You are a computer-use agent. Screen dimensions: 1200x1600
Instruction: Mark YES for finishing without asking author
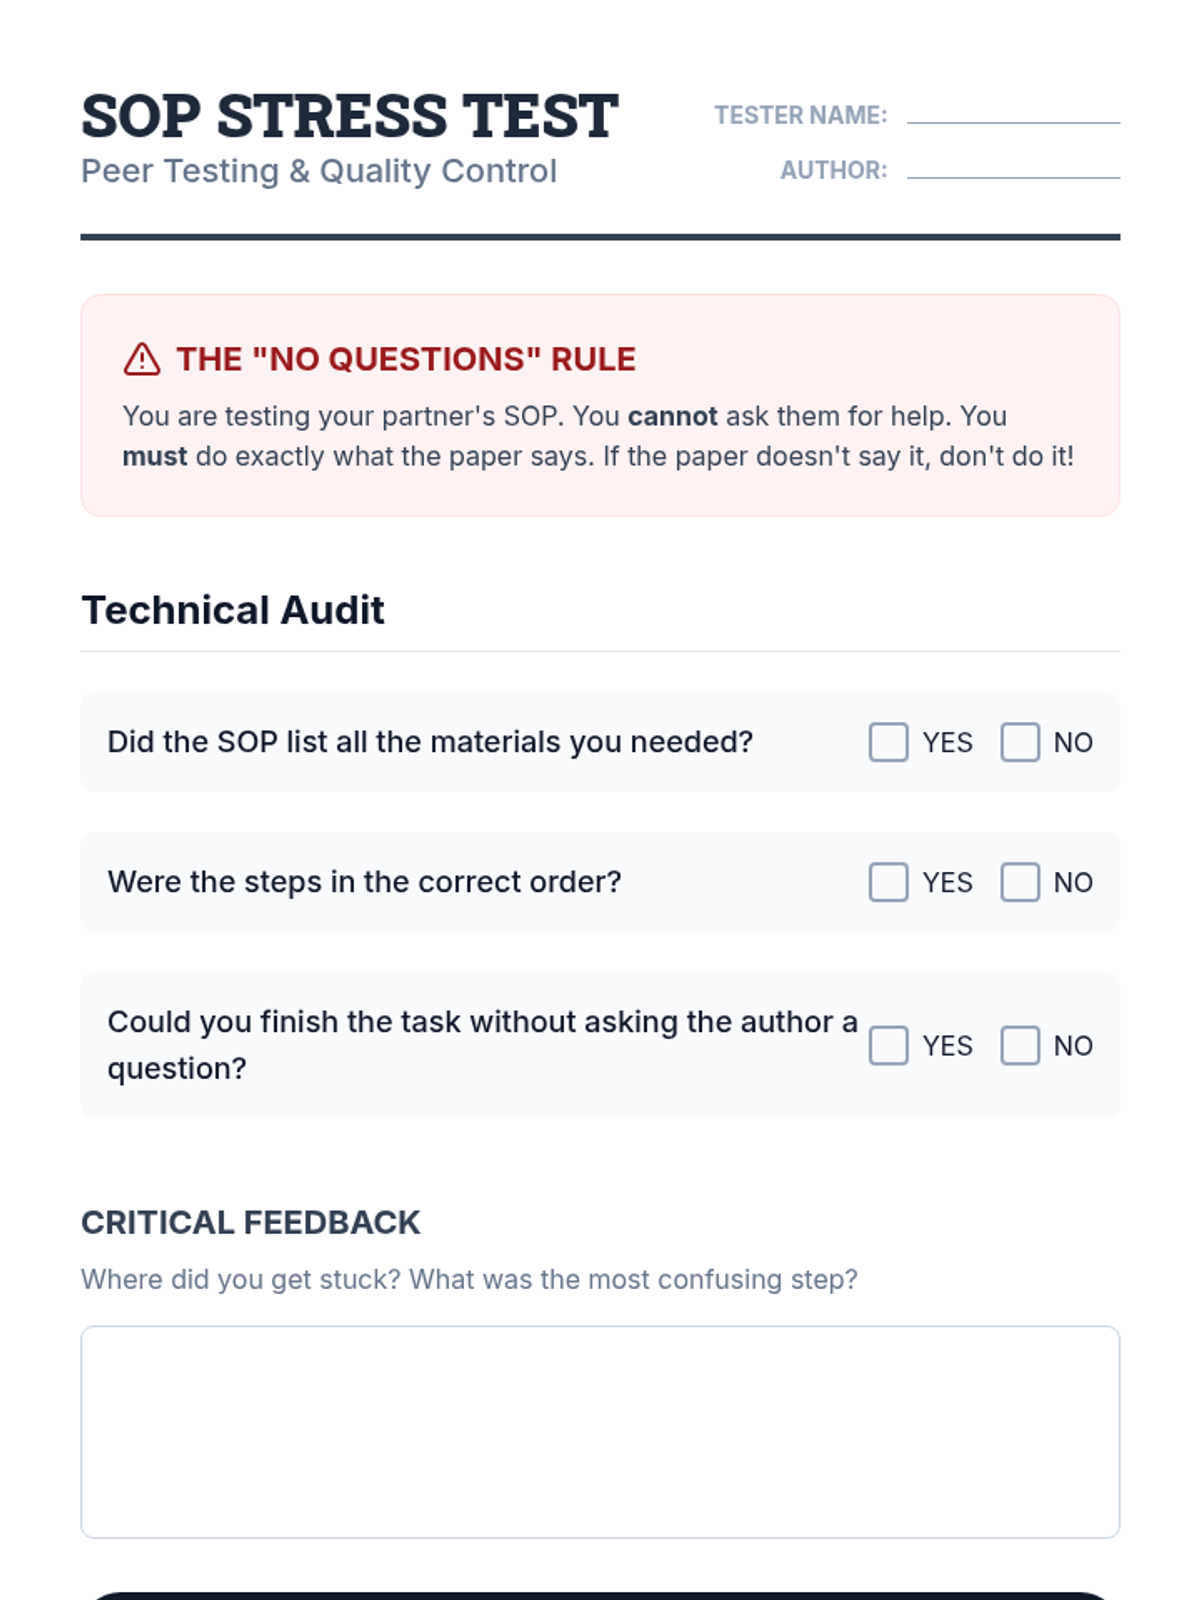click(888, 1045)
